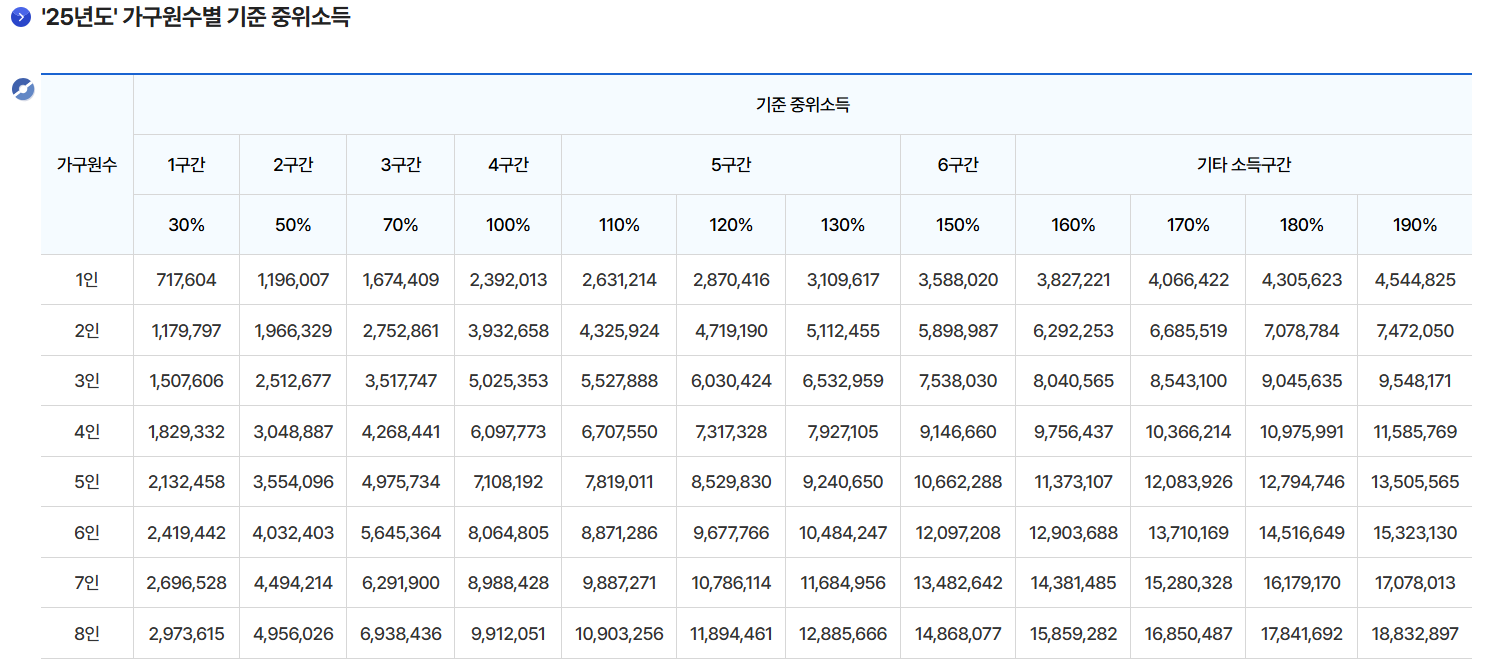Click the 가구원수 column header
Image resolution: width=1487 pixels, height=663 pixels.
tap(85, 164)
